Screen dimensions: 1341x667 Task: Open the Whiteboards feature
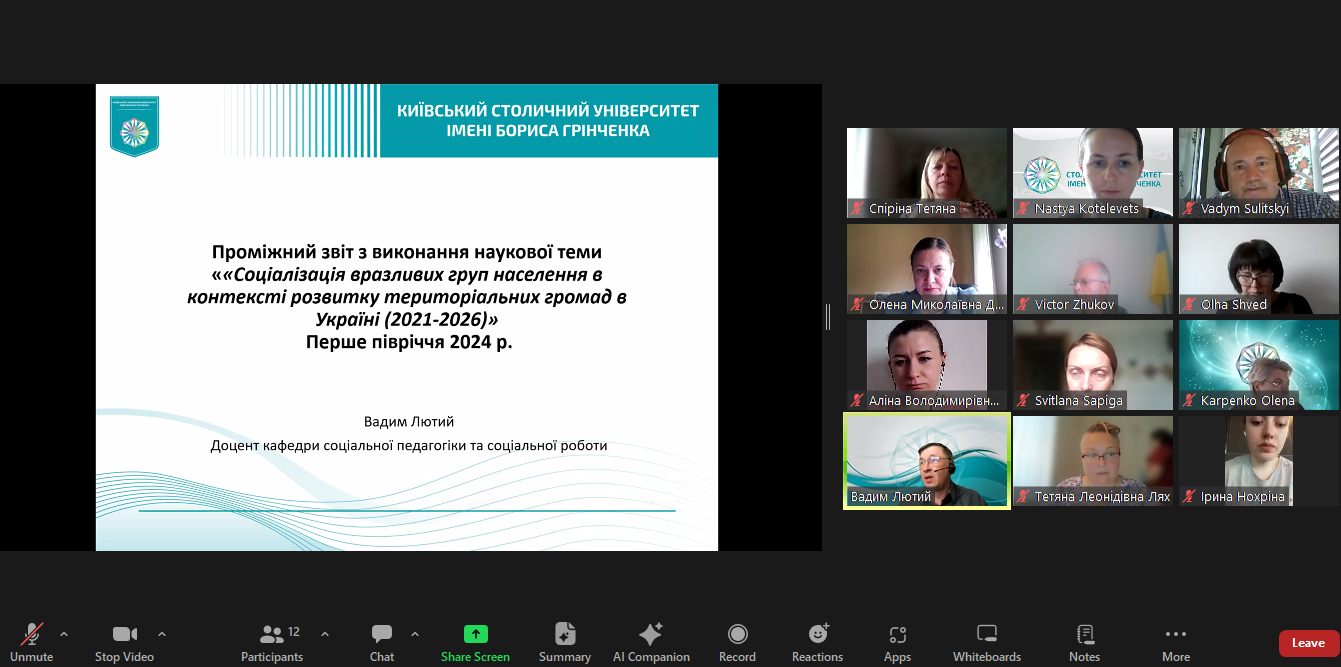point(986,641)
